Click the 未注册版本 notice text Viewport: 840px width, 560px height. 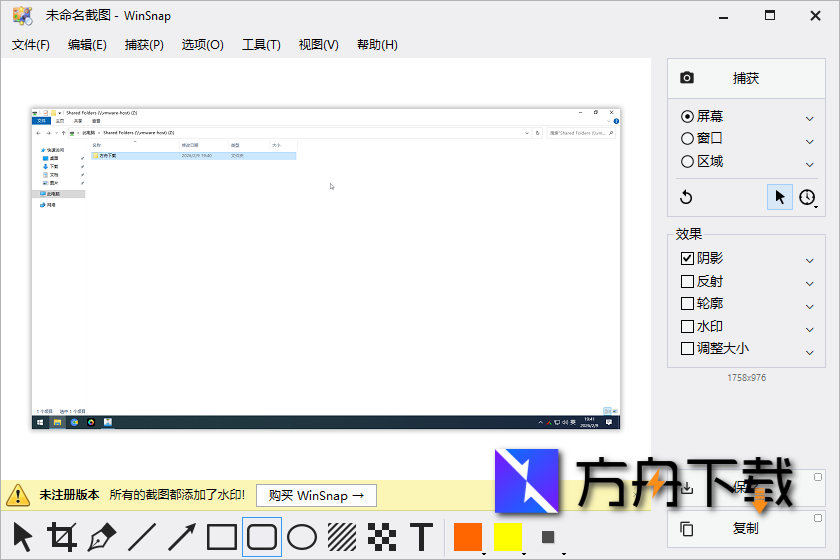pos(69,495)
